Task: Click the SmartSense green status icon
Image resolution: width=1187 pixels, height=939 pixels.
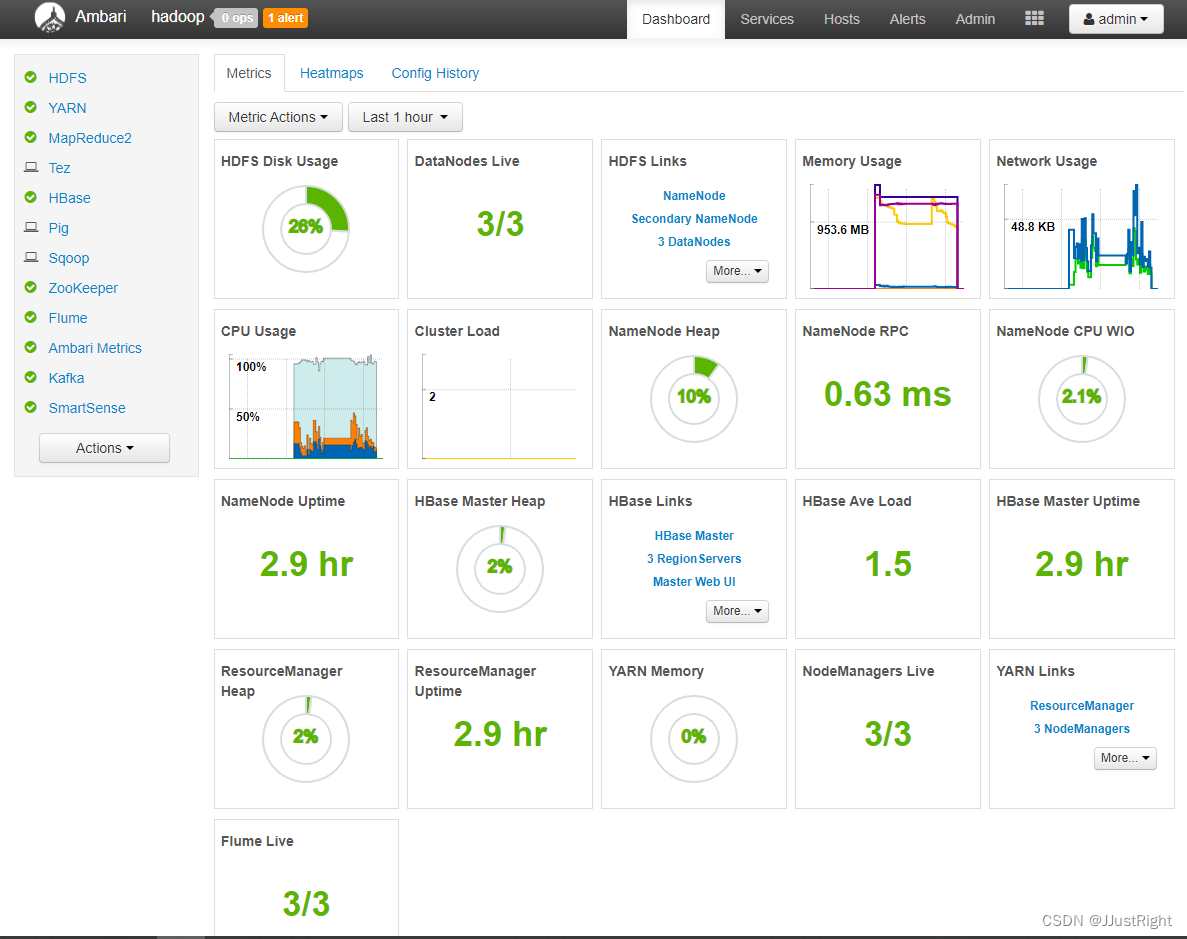Action: click(31, 407)
